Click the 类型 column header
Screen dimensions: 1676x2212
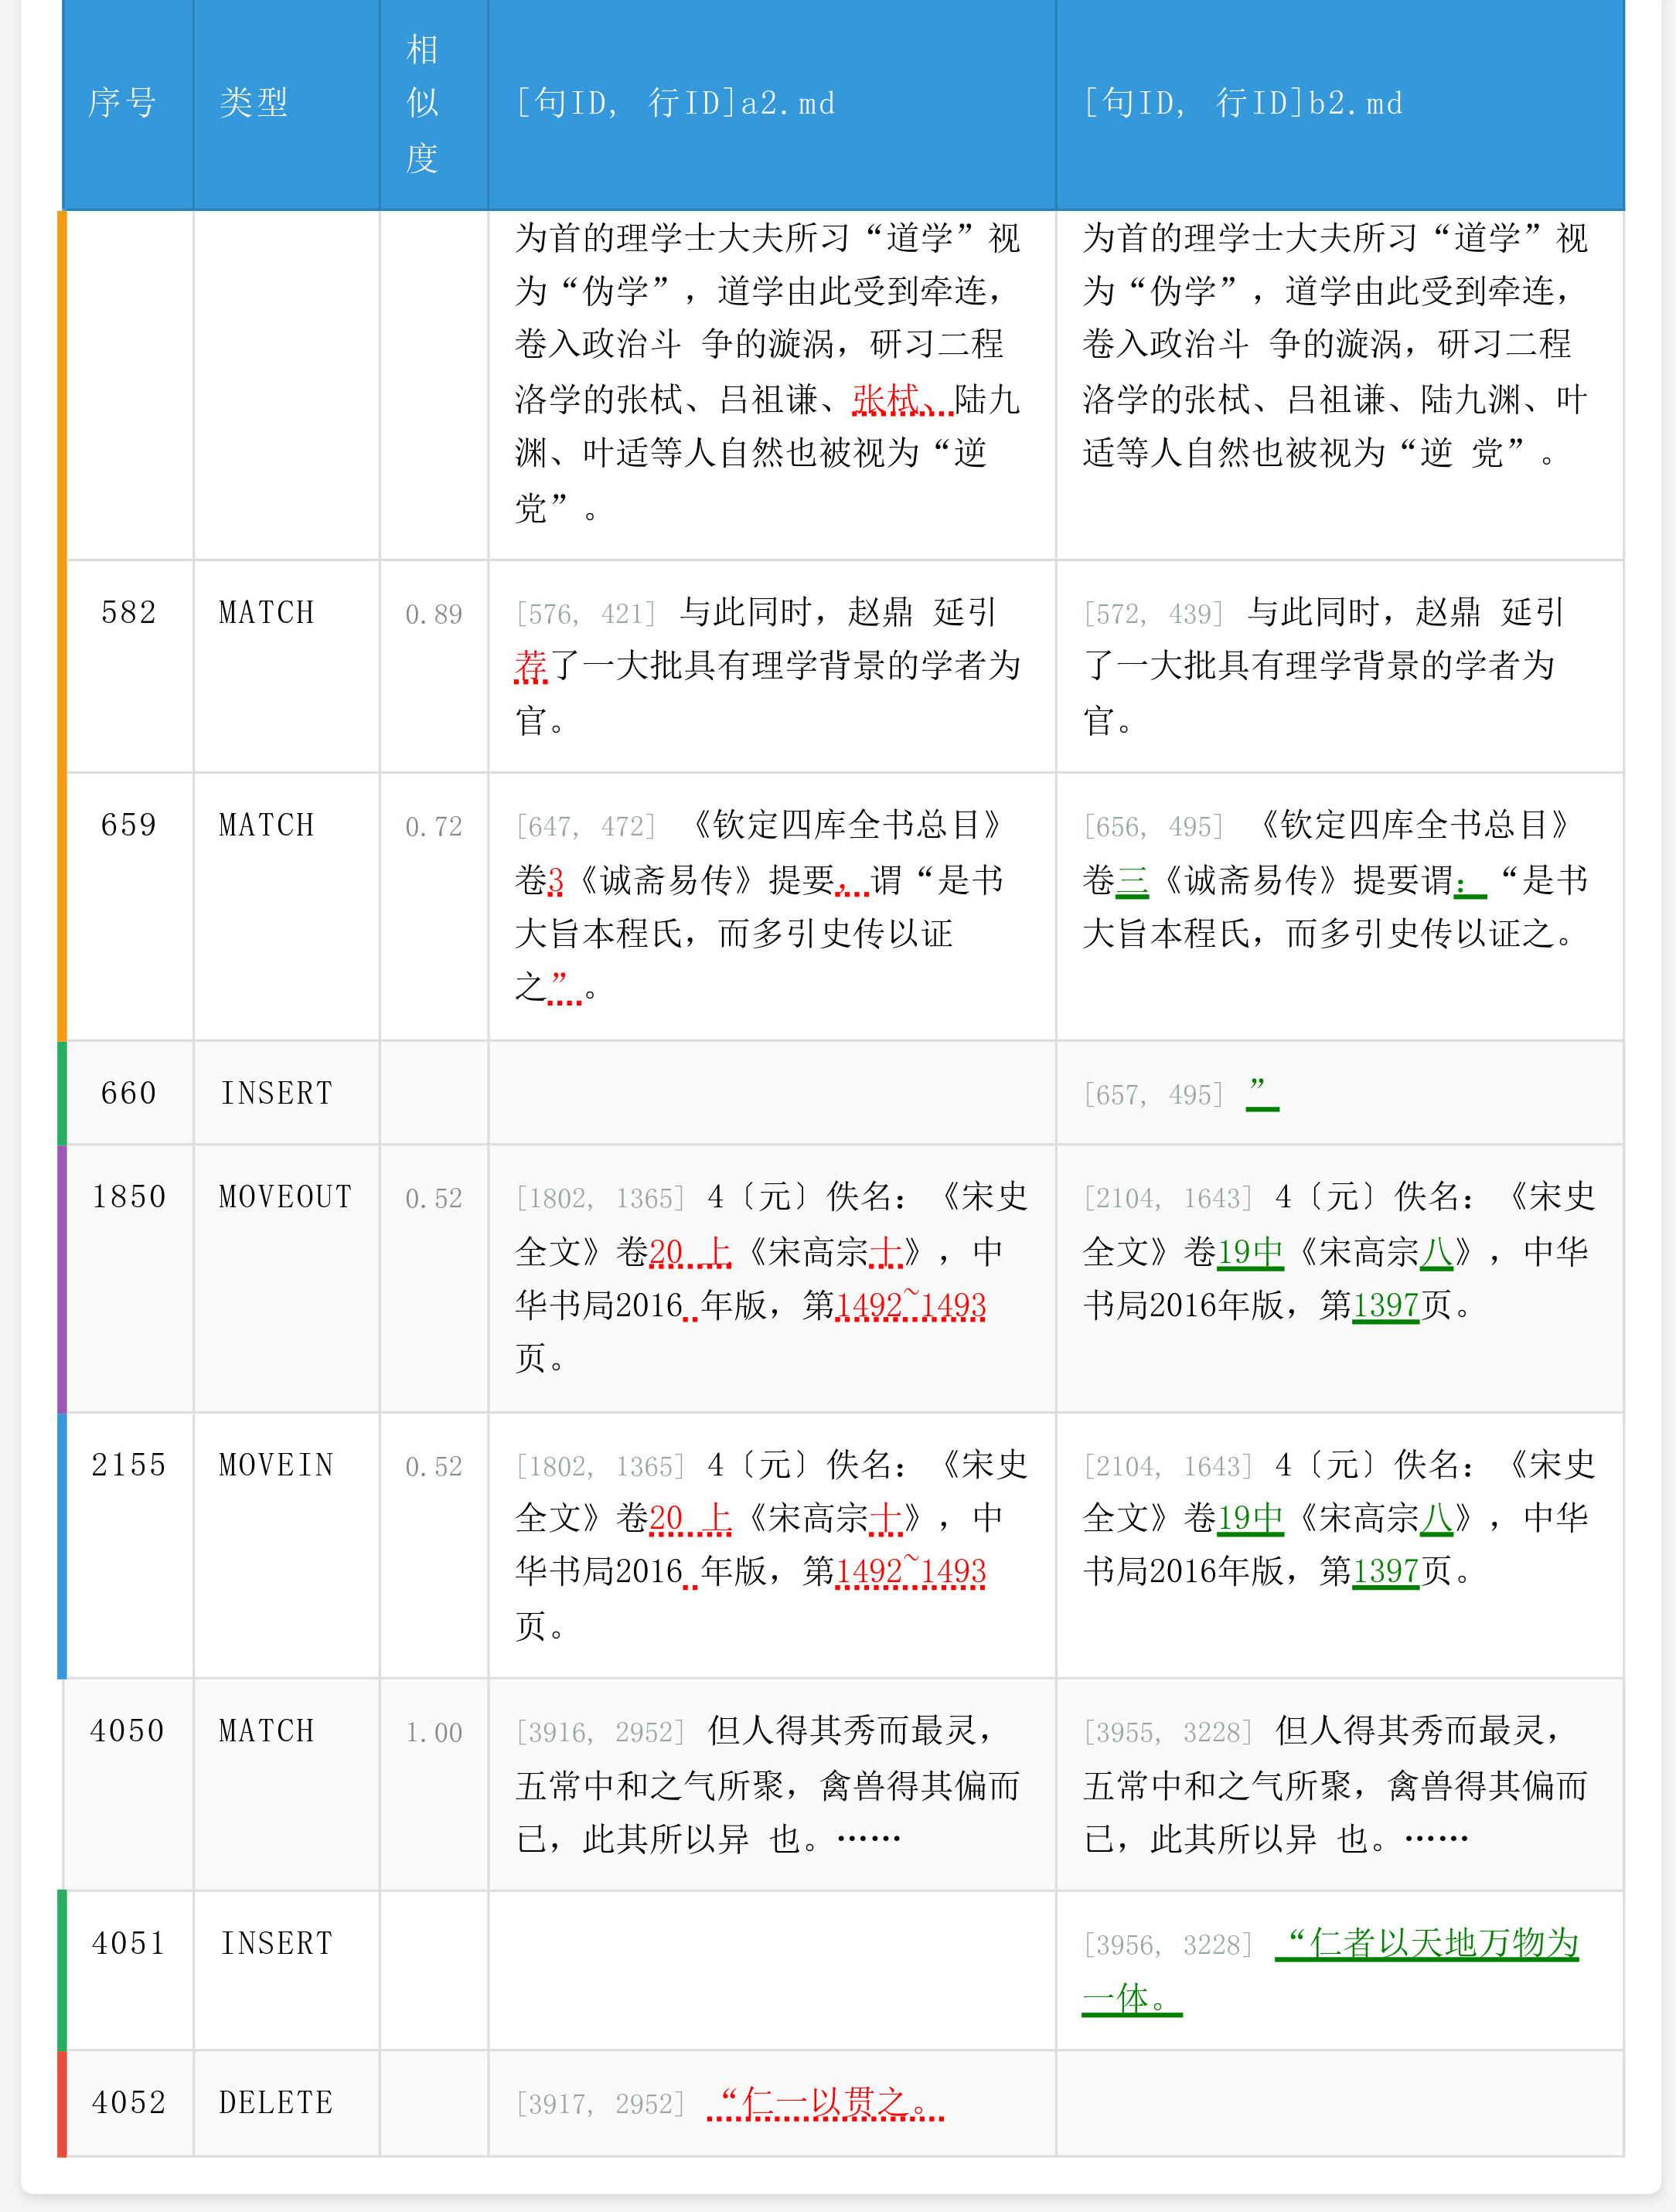point(254,102)
